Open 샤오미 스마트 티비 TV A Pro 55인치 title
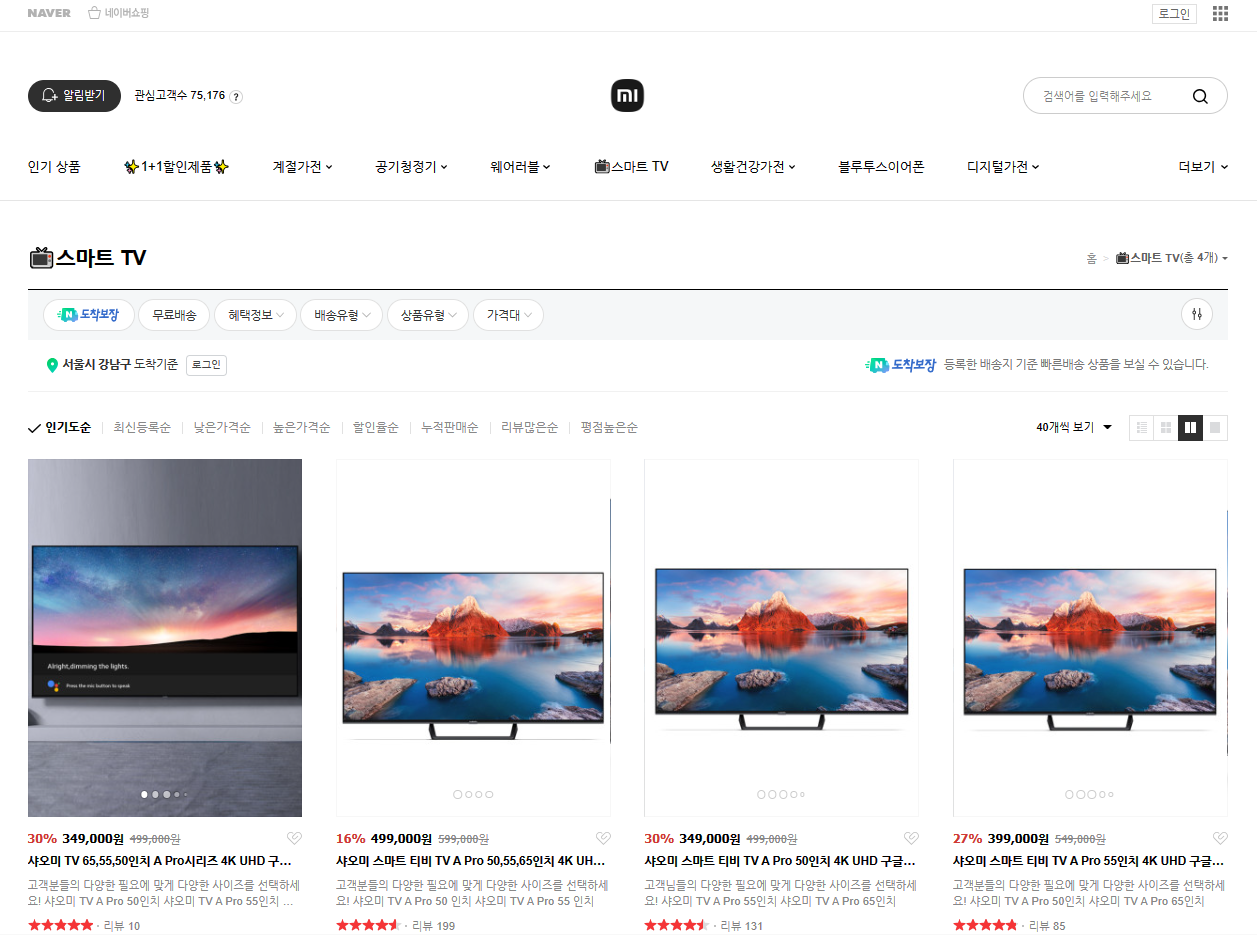Viewport: 1257px width, 935px height. [x=1089, y=861]
